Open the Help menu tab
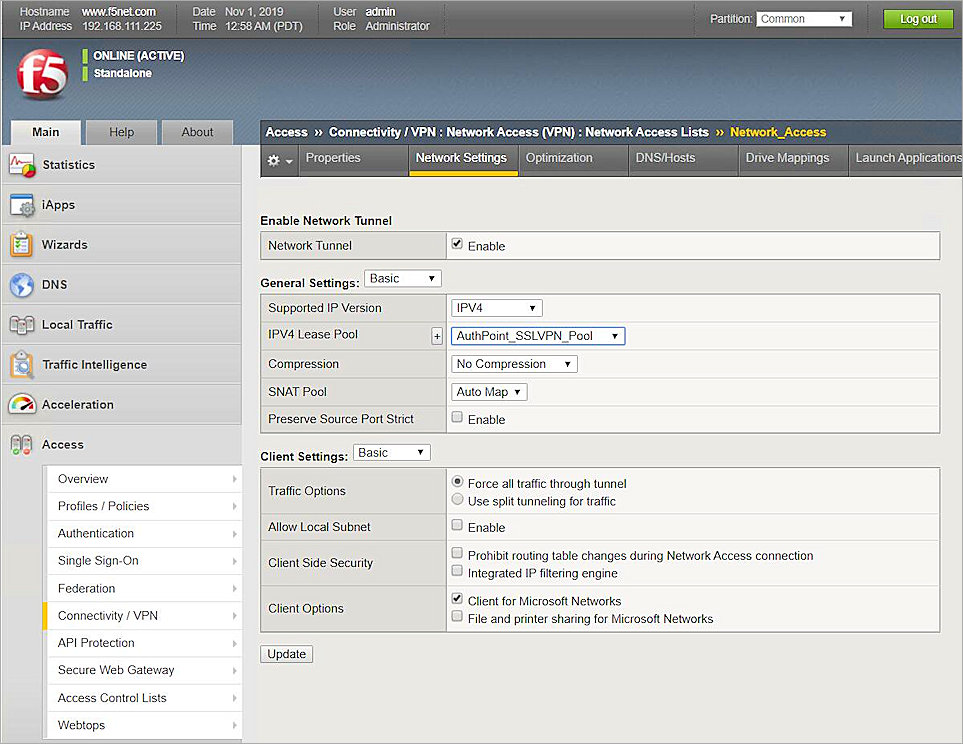The image size is (963, 744). point(120,131)
